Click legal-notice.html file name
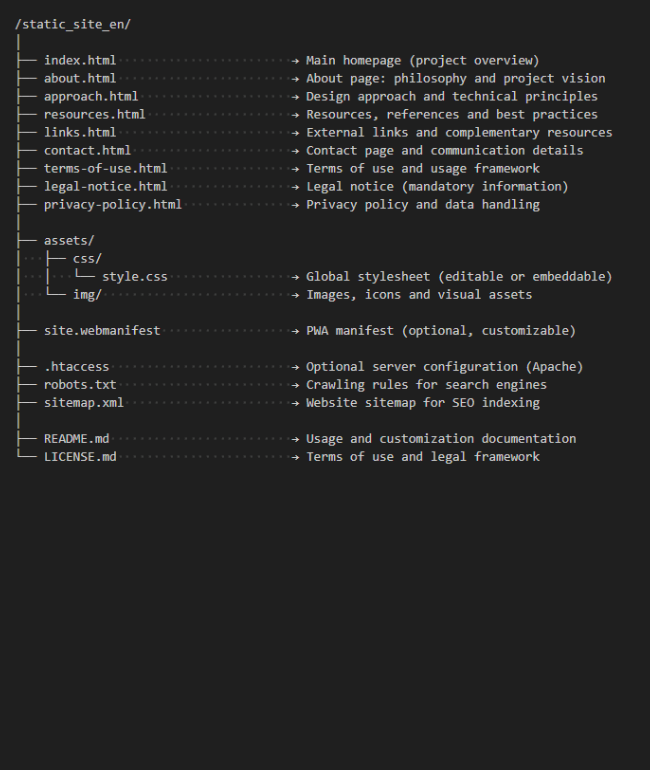The image size is (650, 770). pyautogui.click(x=106, y=187)
